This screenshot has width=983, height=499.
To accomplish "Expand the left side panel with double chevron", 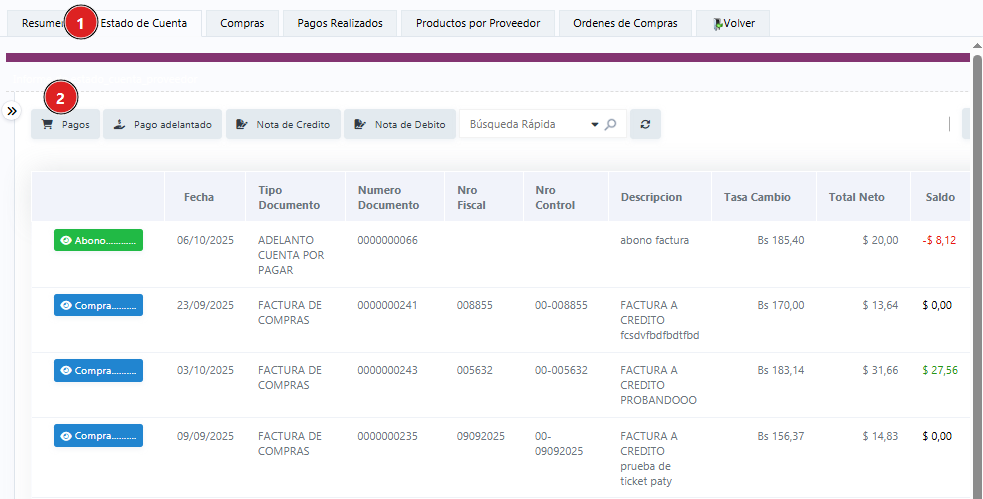I will [12, 111].
